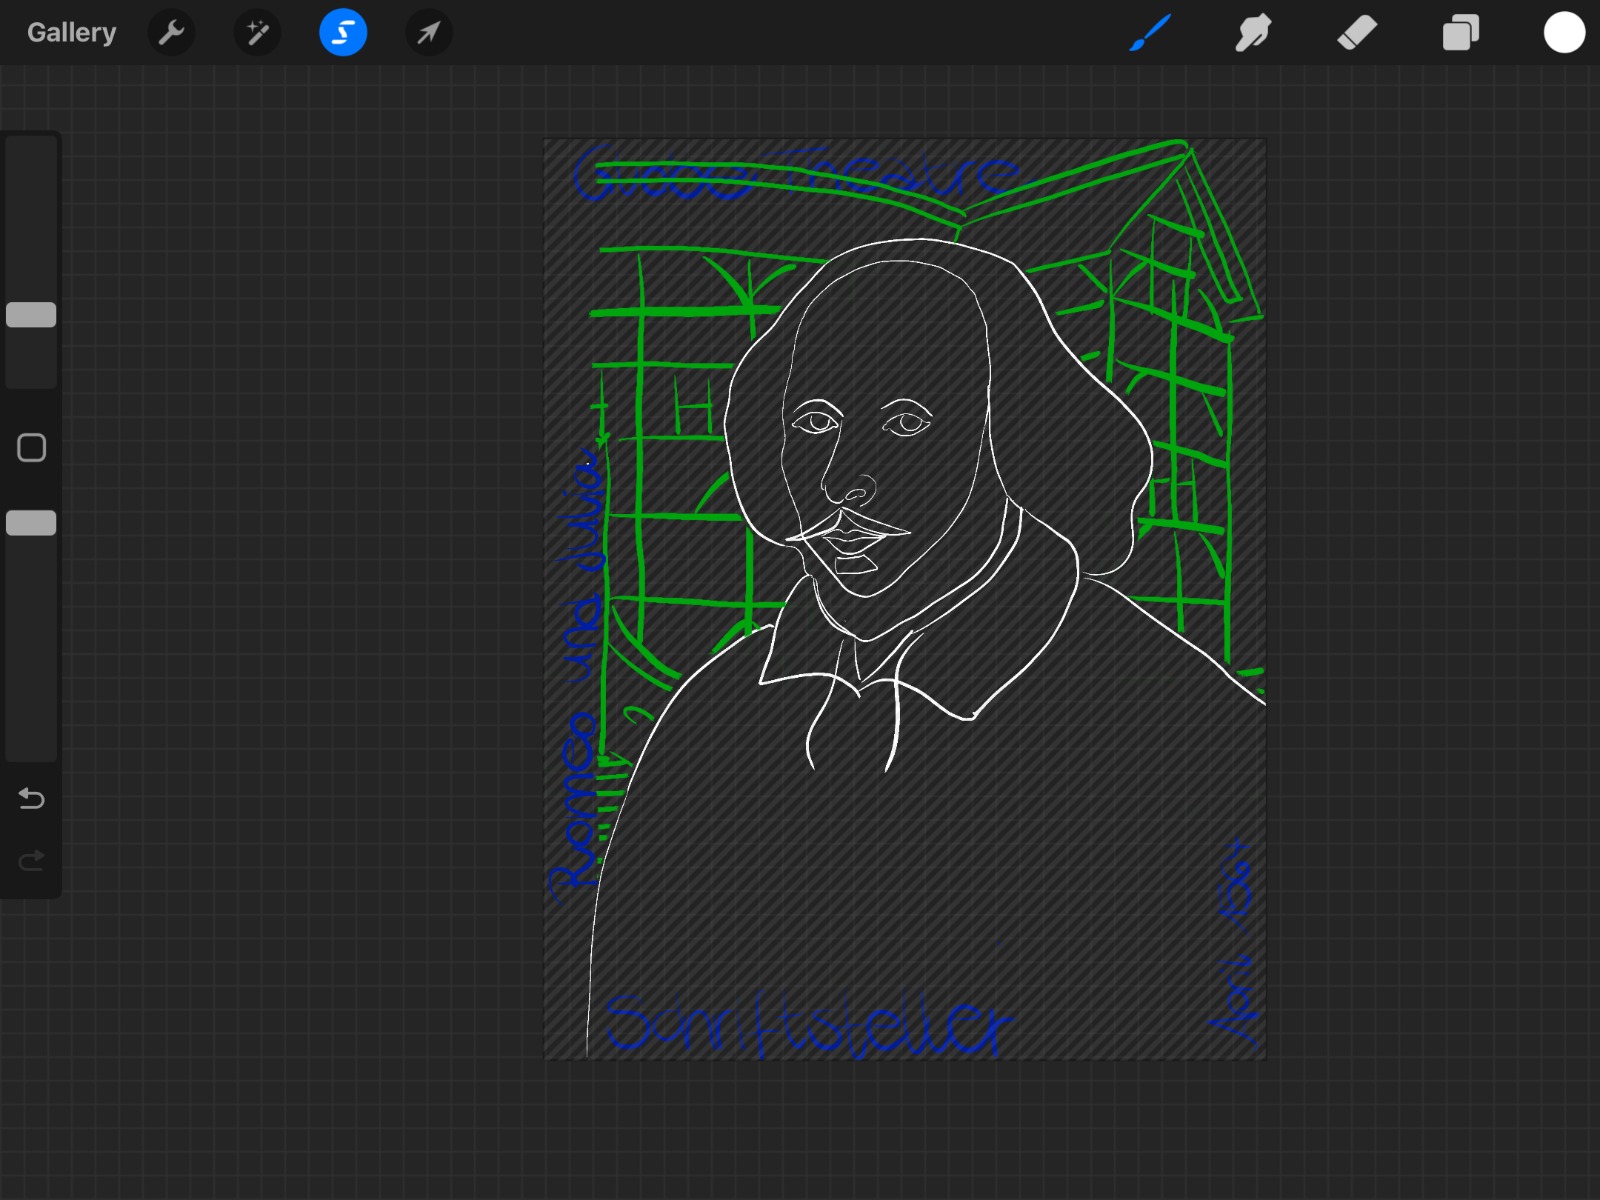The image size is (1600, 1200).
Task: Open the white color picker swatch
Action: coord(1564,33)
